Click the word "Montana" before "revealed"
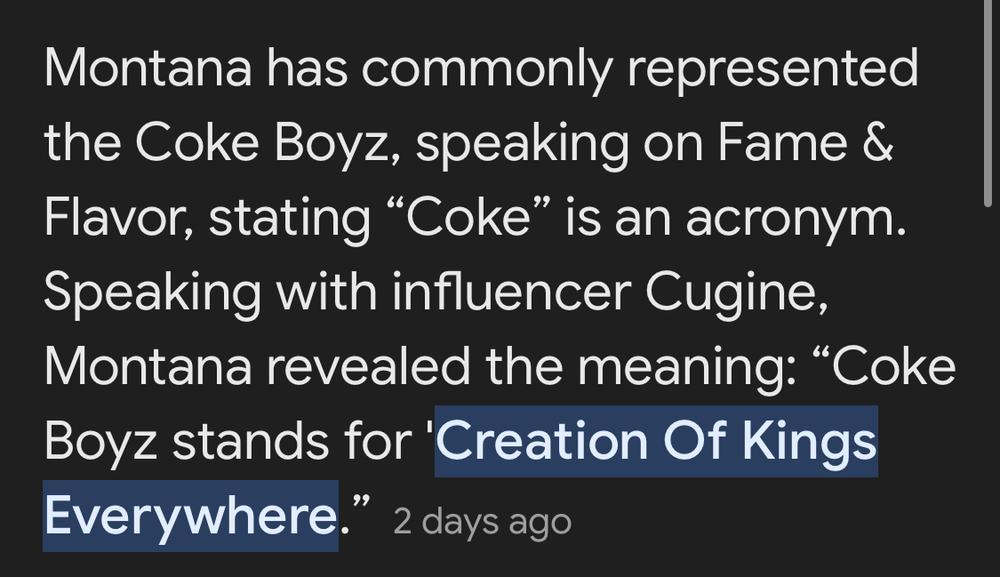This screenshot has height=577, width=1000. coord(148,367)
